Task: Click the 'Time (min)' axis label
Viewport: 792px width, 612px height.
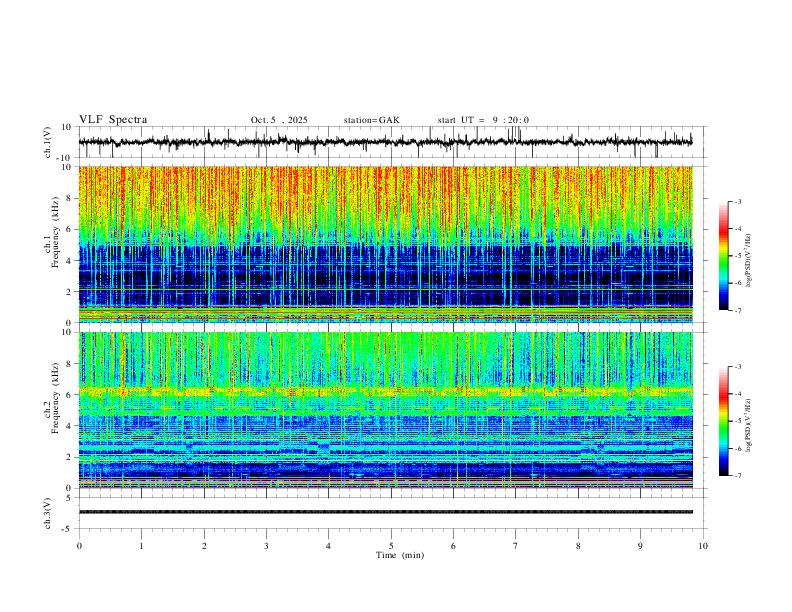Action: 400,555
